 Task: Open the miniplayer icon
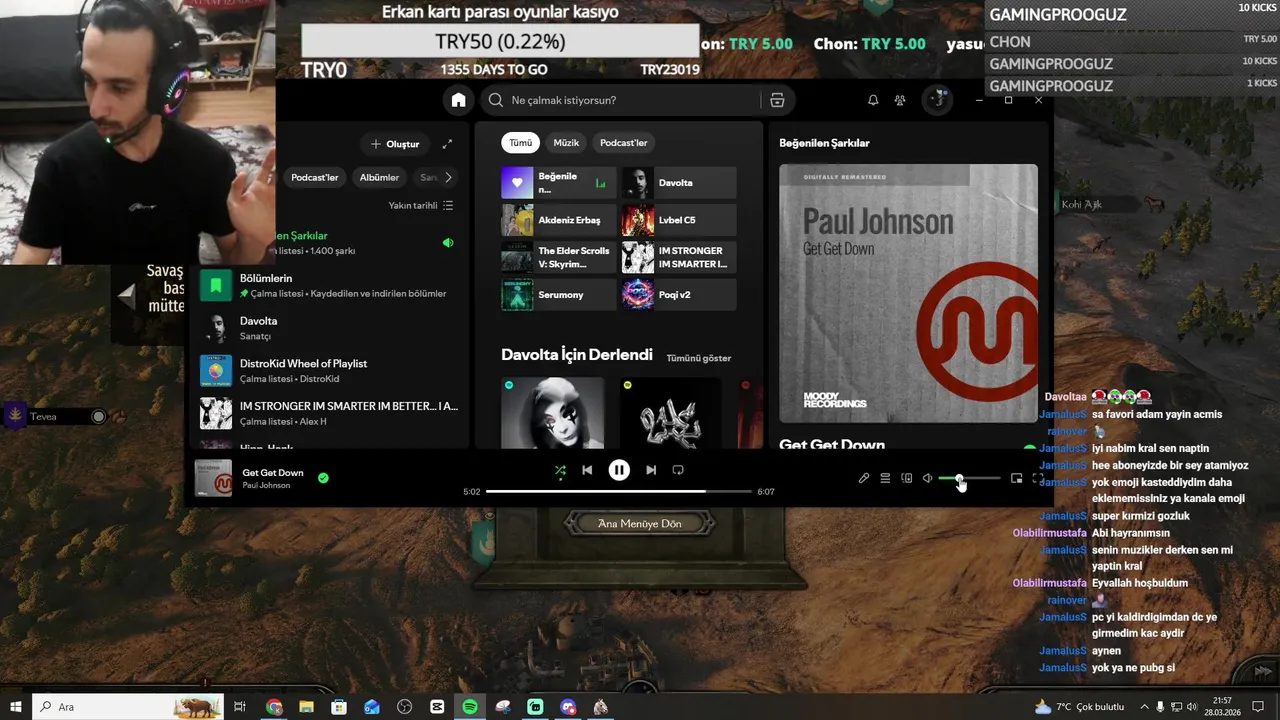[1017, 478]
